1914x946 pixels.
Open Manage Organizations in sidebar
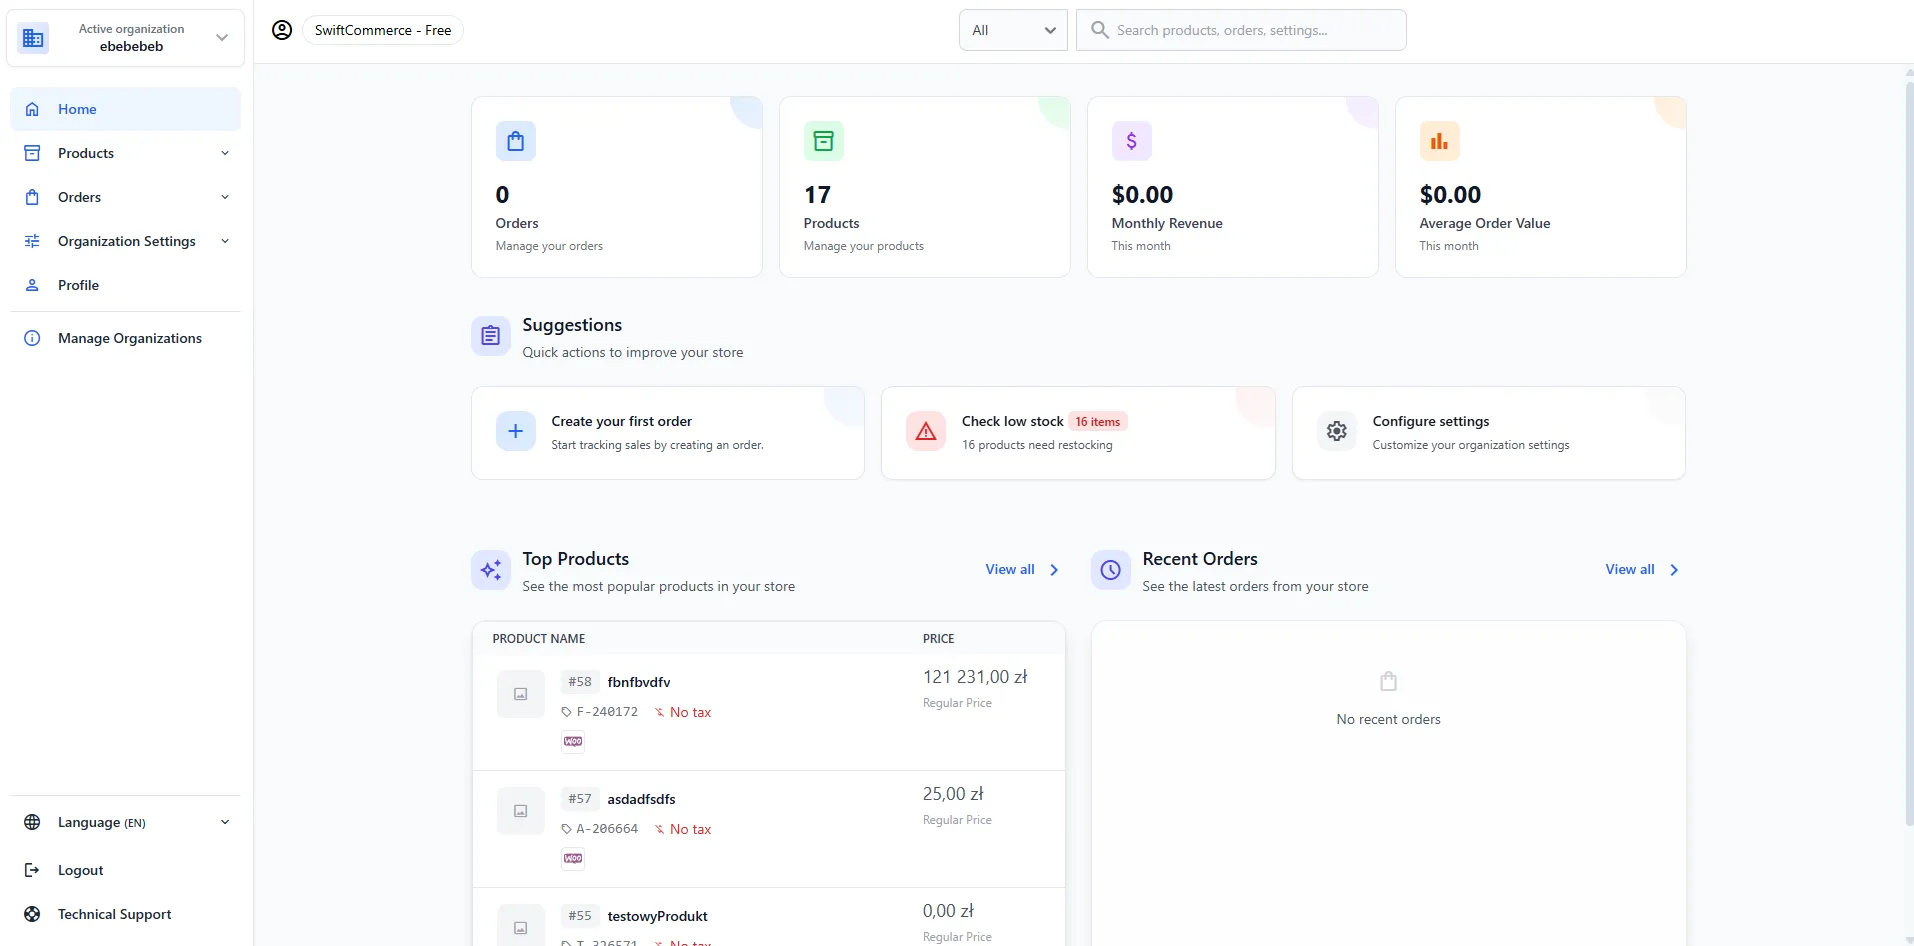[x=129, y=338]
